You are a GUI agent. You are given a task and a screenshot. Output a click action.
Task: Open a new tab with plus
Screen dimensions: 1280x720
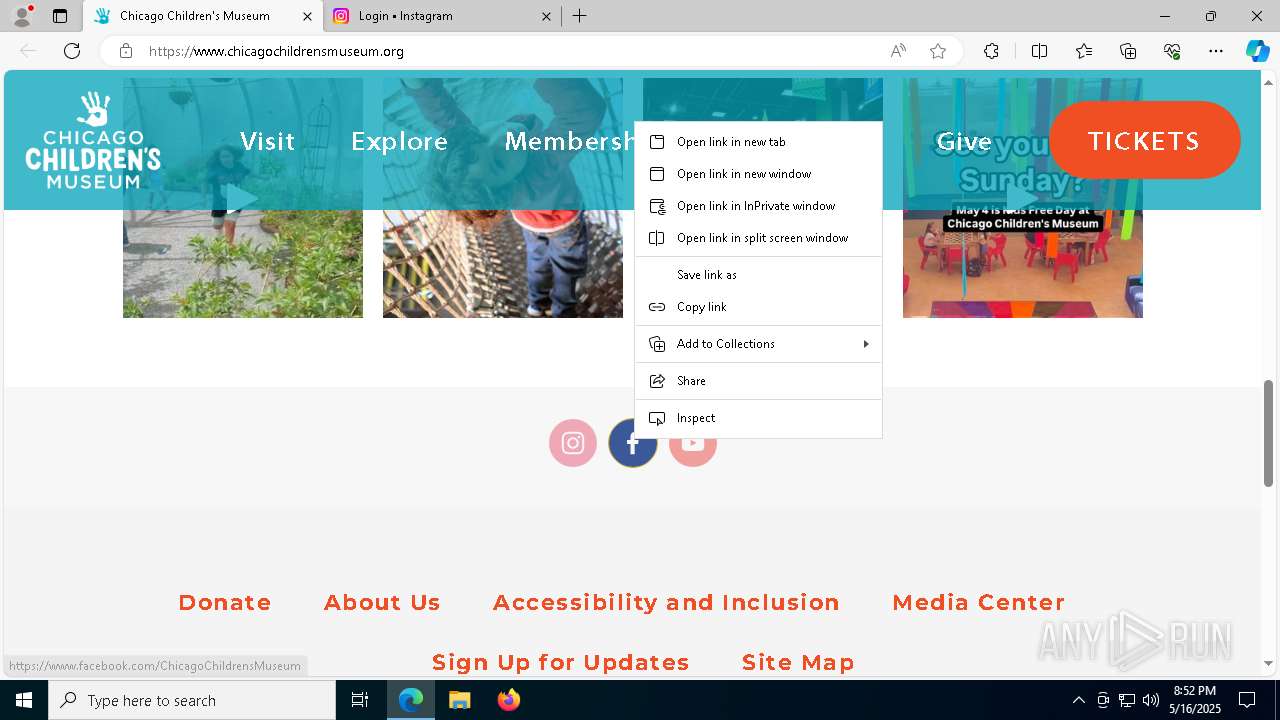click(580, 16)
